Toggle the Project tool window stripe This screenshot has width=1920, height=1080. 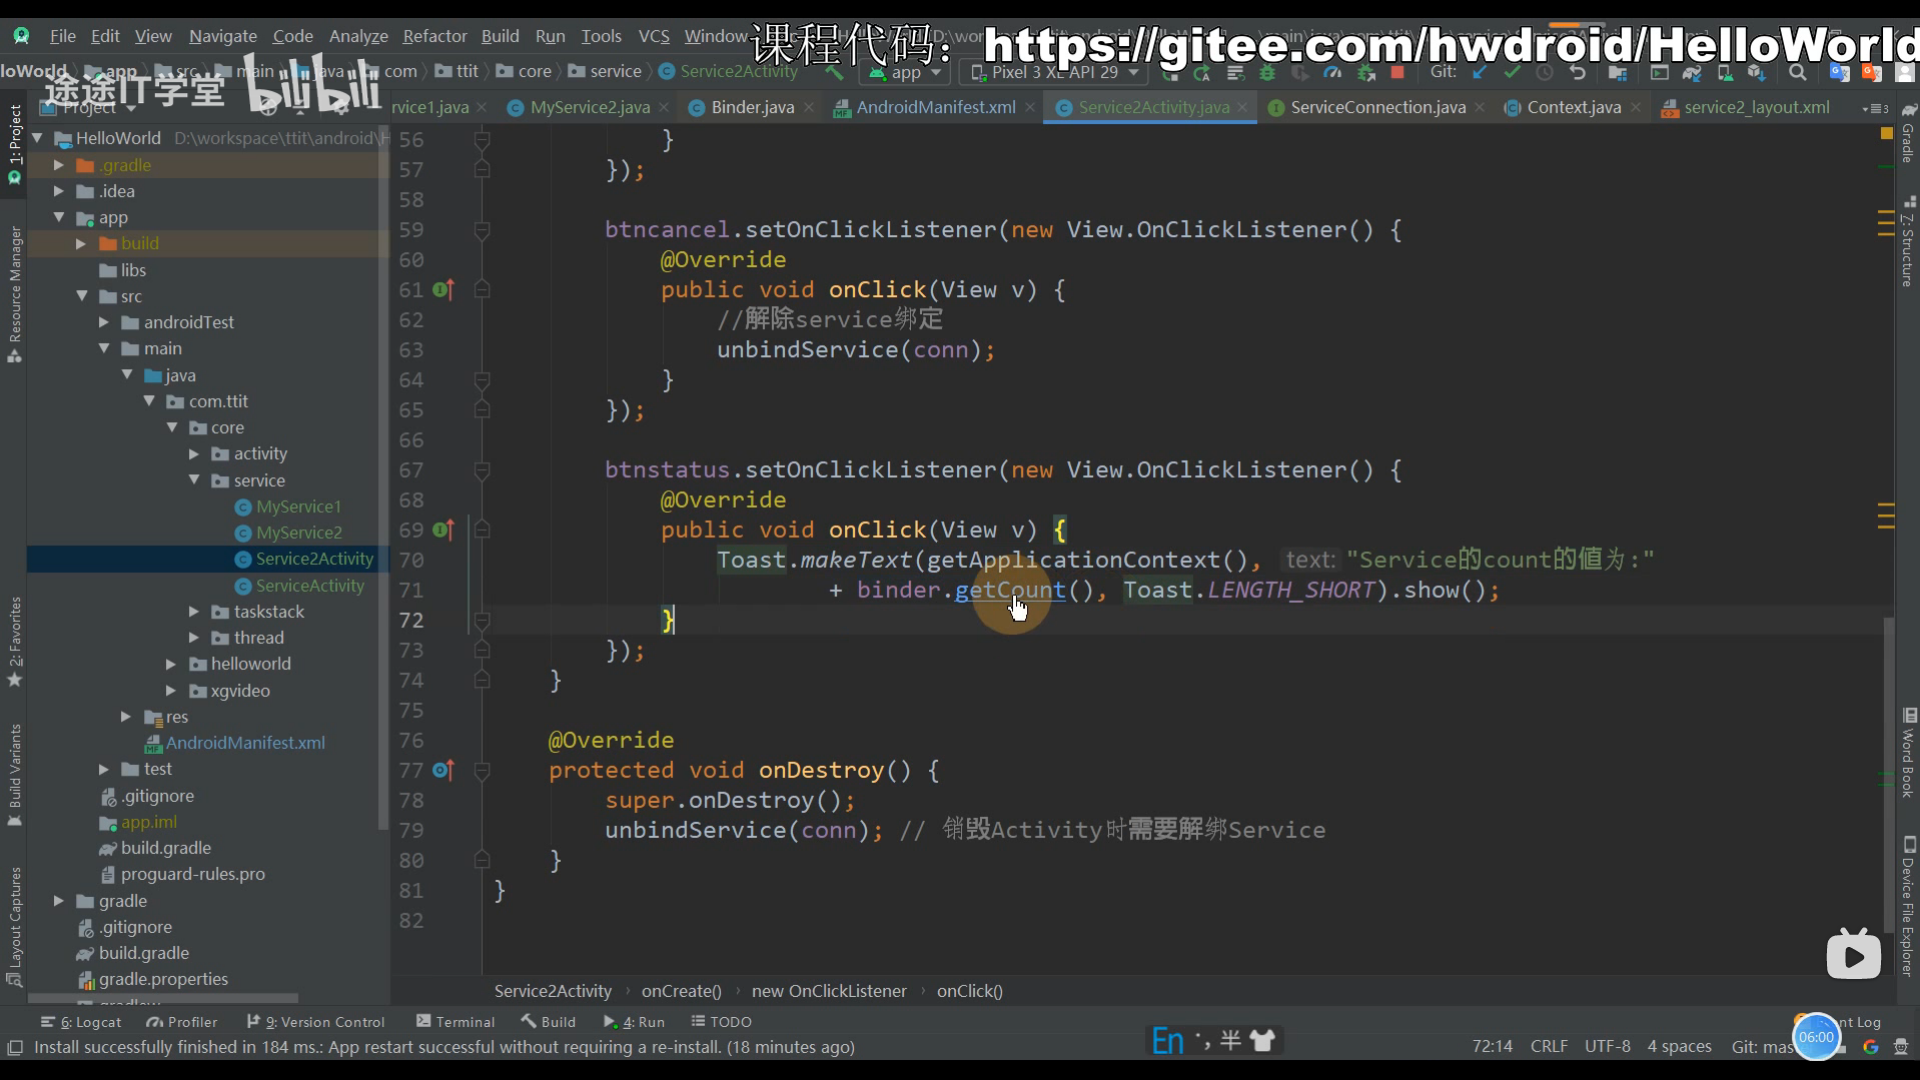14,145
